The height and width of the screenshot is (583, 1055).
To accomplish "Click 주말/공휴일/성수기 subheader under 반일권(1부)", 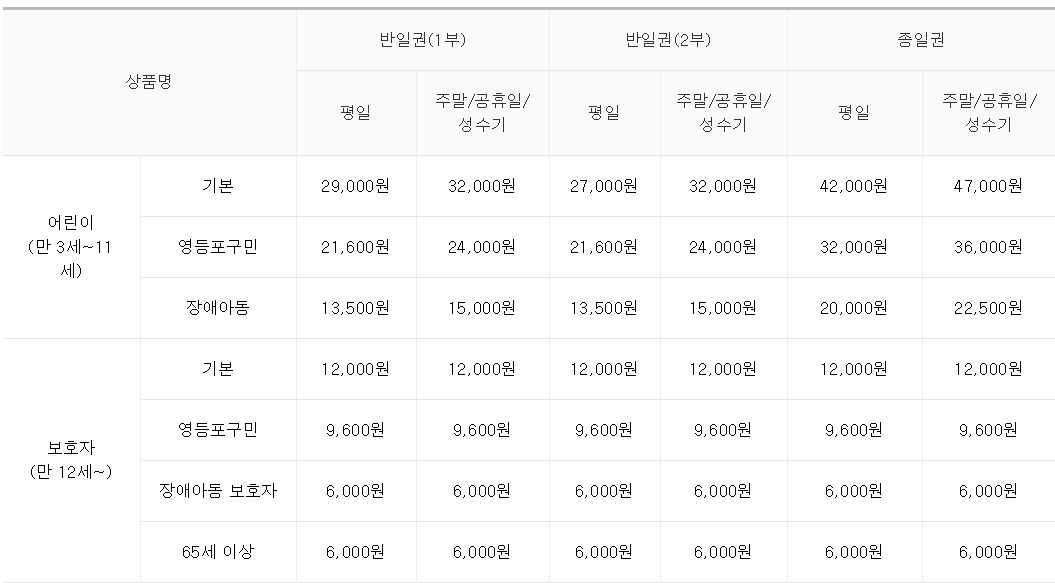I will click(482, 112).
